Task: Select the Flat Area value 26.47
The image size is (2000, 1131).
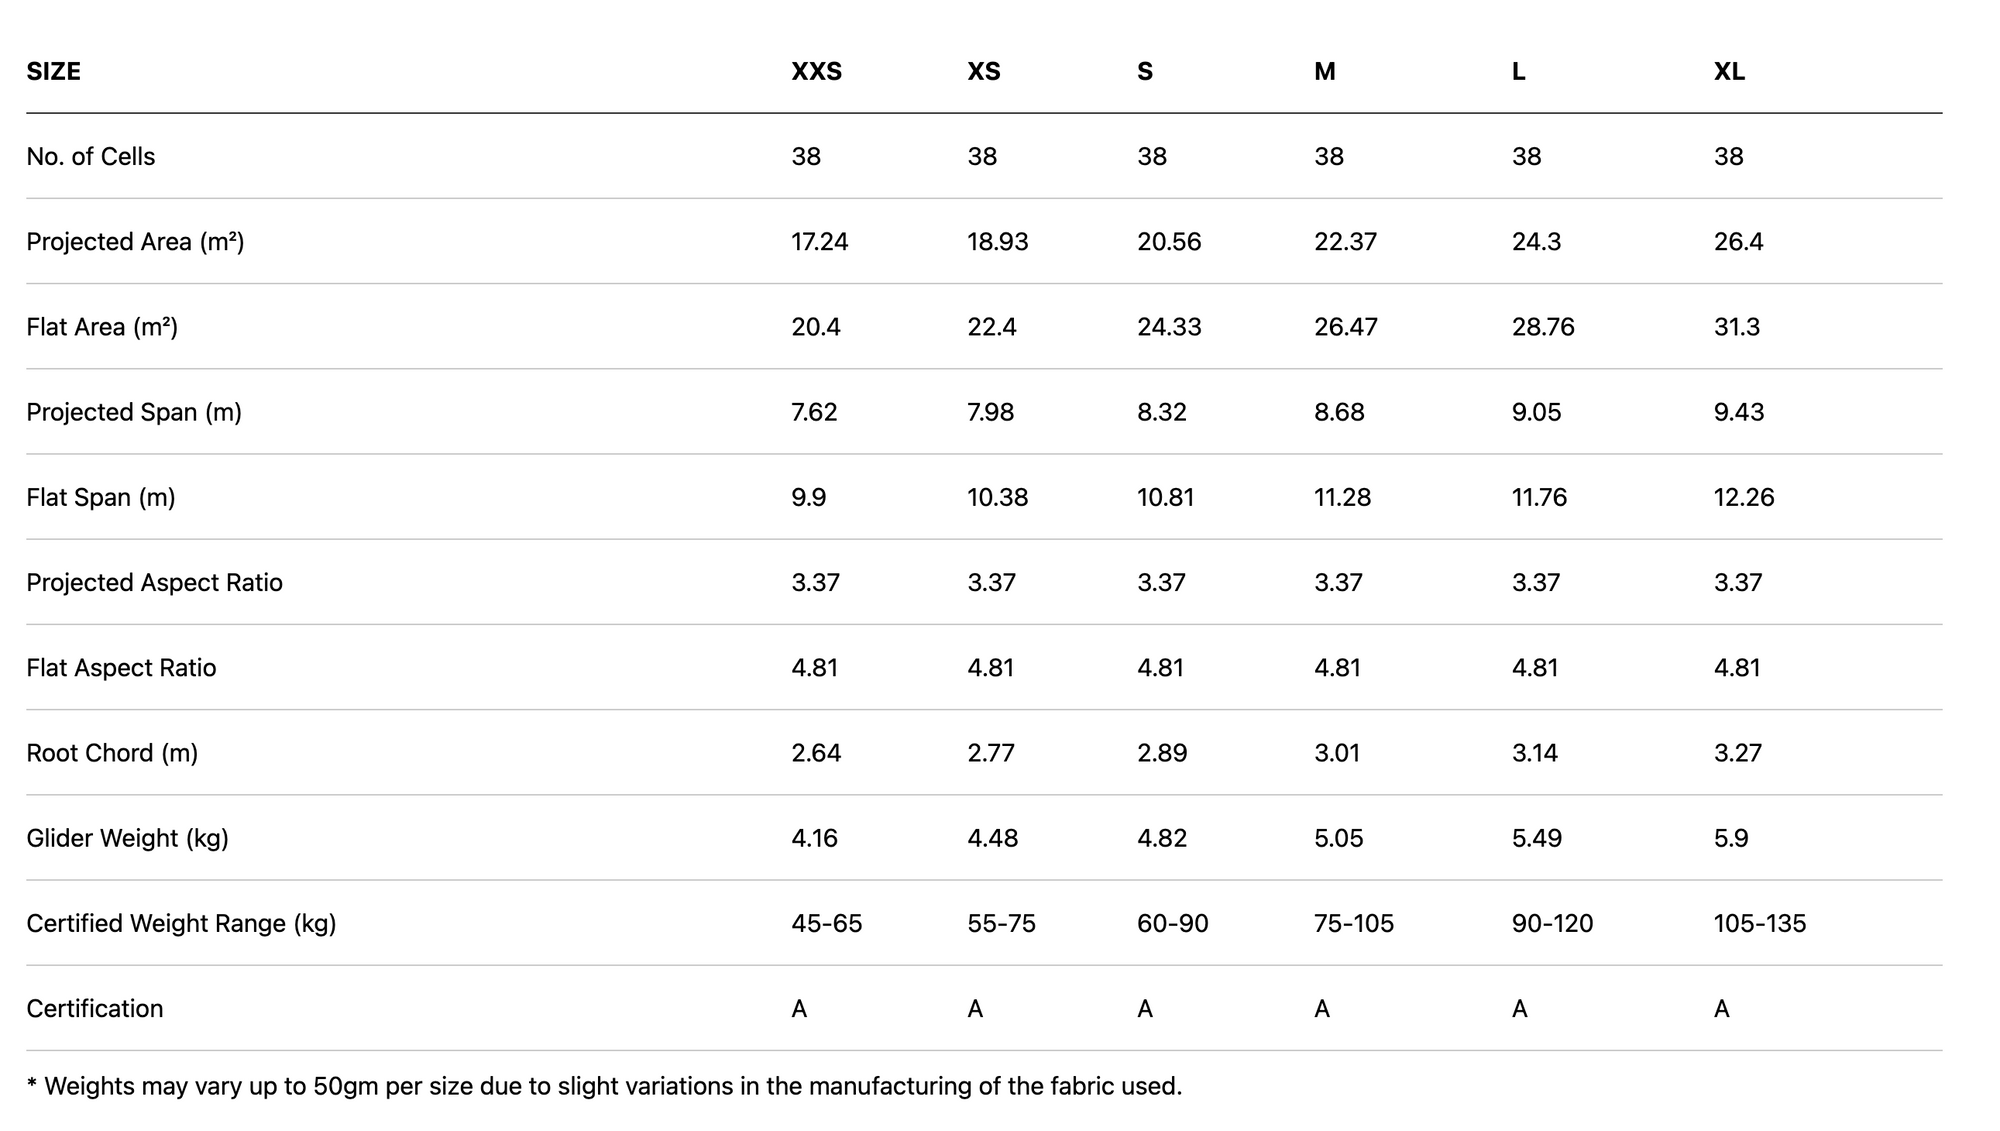Action: 1345,326
